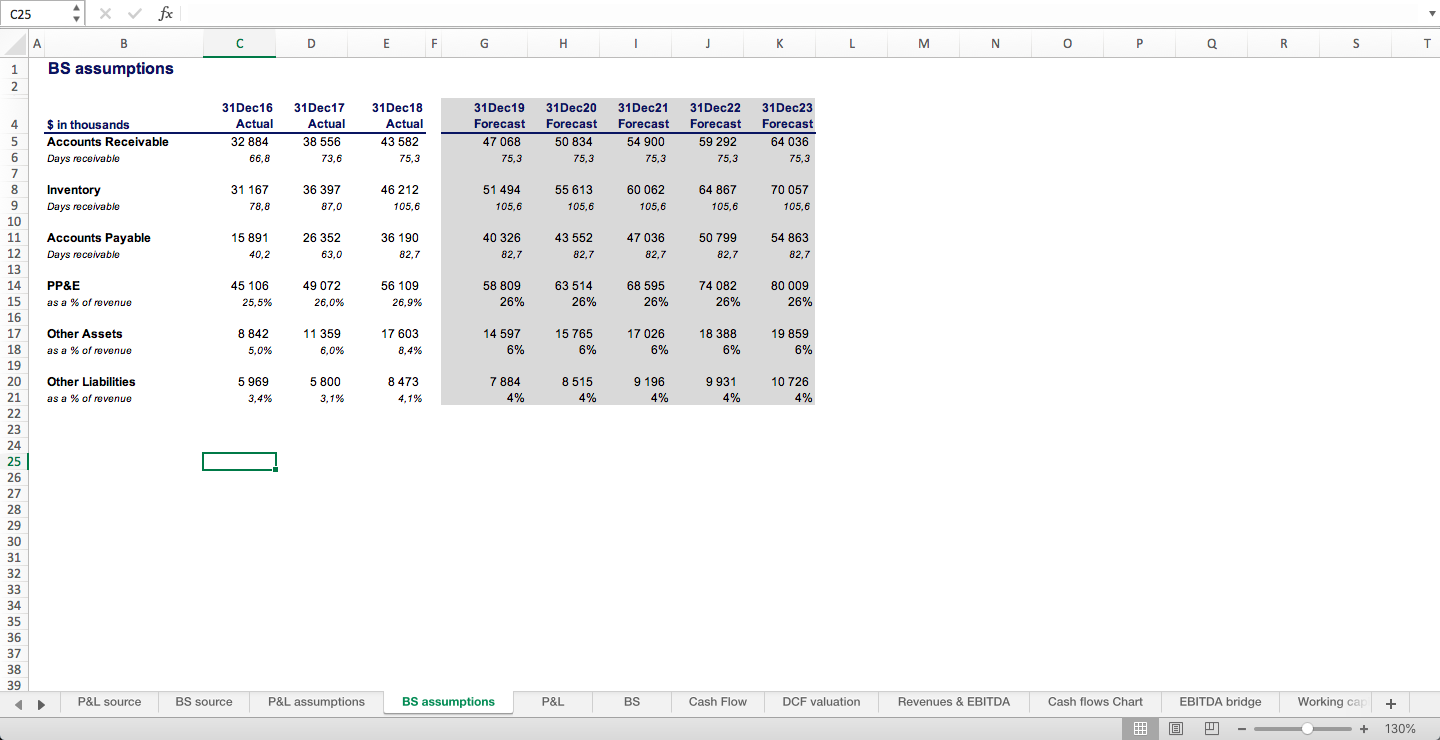
Task: Go to the Revenues & EBITDA tab
Action: [x=954, y=702]
